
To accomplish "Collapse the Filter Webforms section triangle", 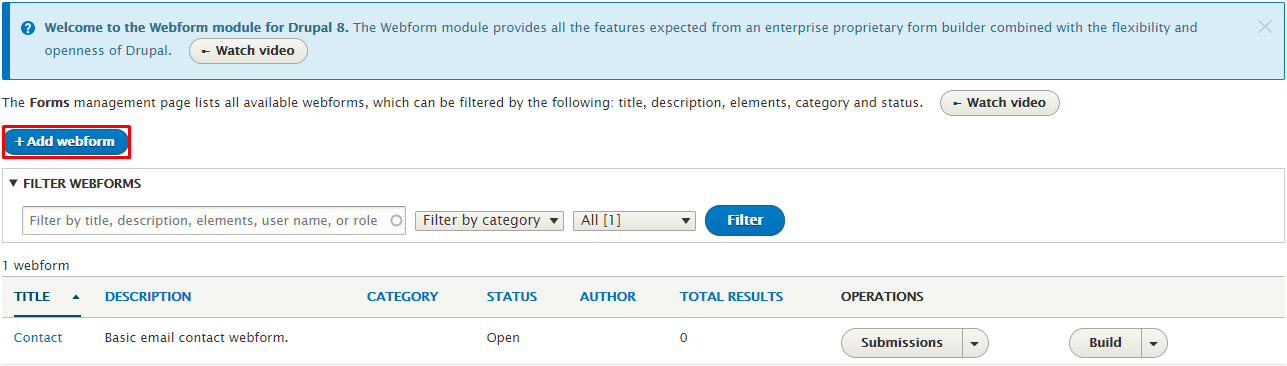I will click(x=13, y=184).
